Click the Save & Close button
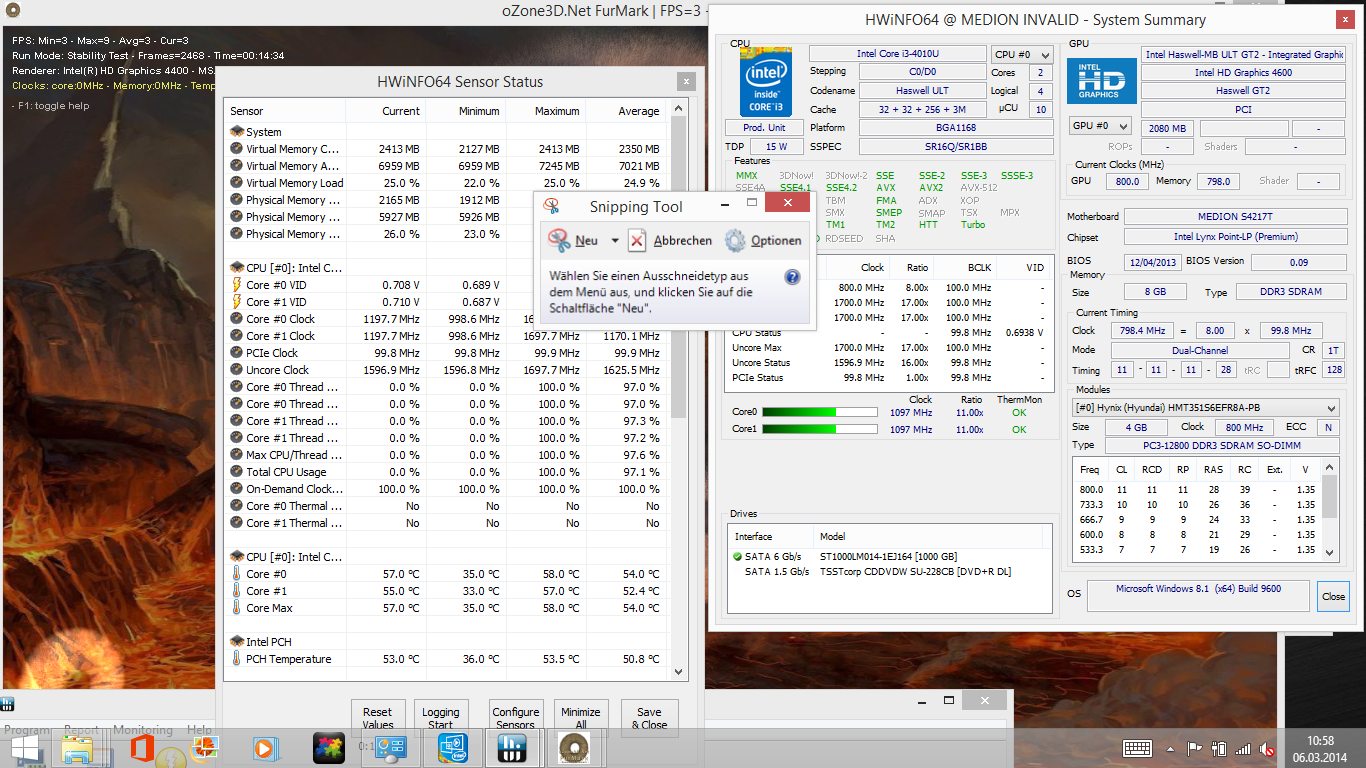This screenshot has width=1366, height=768. pos(649,717)
